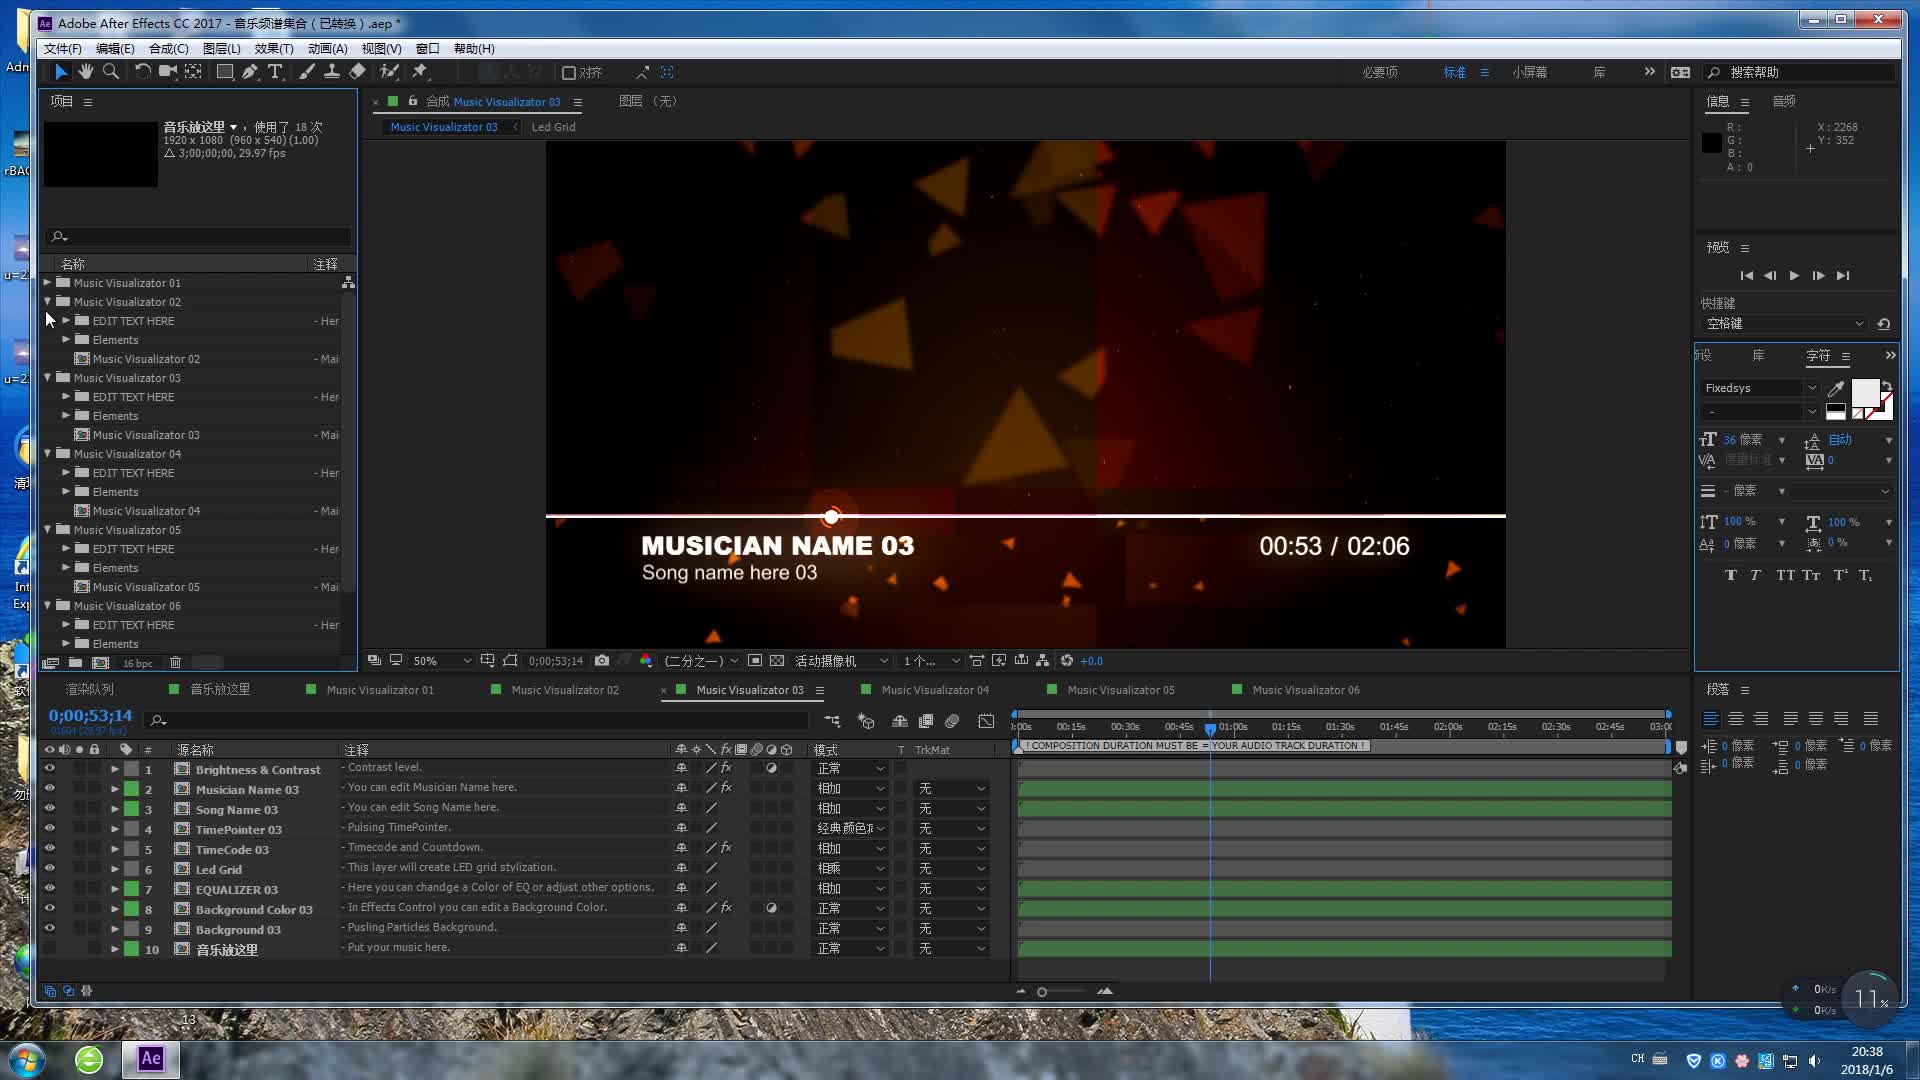The height and width of the screenshot is (1080, 1920).
Task: Open the 效果(T) menu
Action: point(274,48)
